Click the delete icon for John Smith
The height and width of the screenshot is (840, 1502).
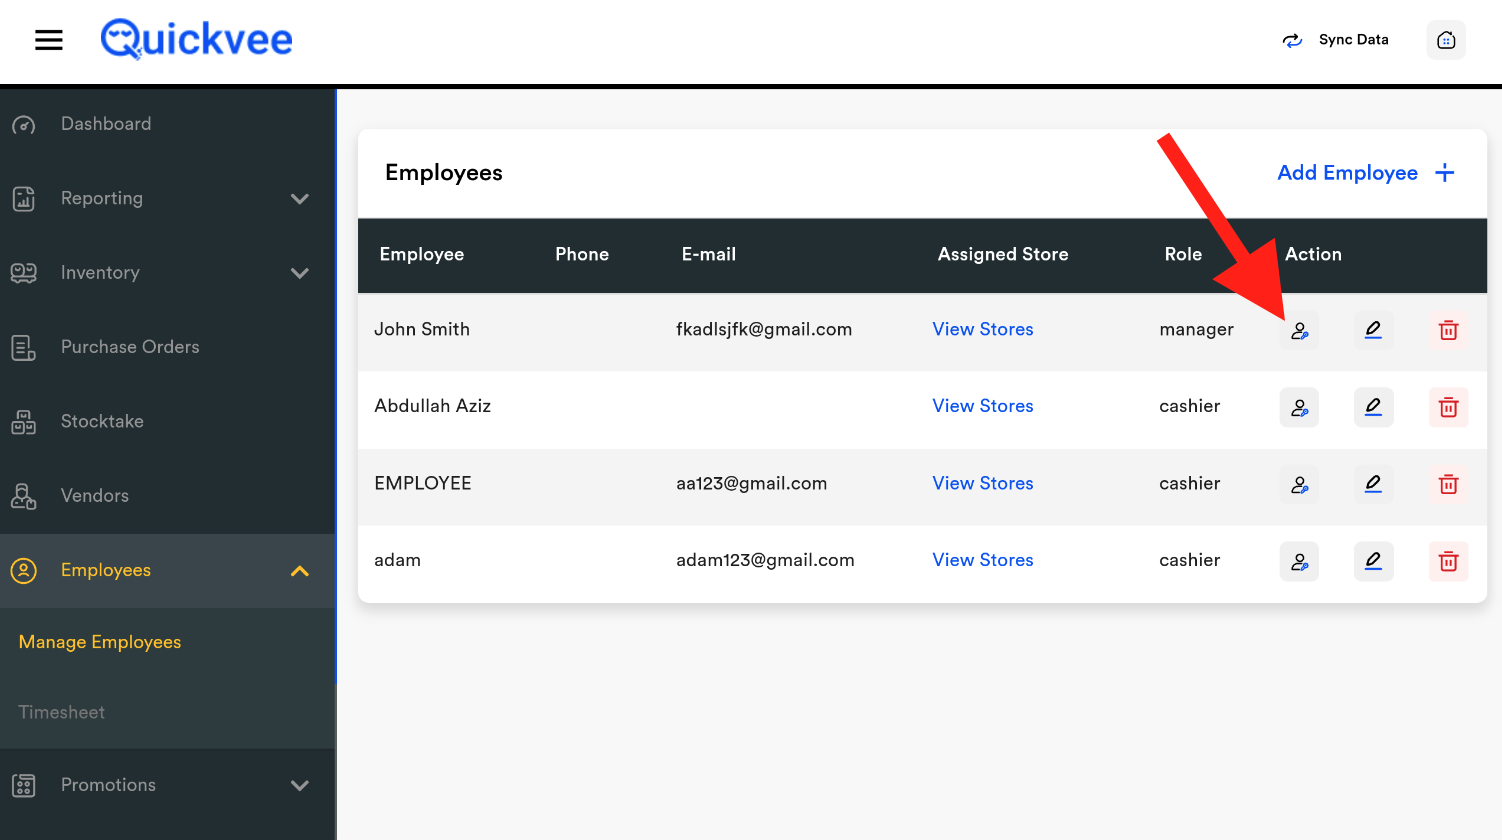point(1448,330)
